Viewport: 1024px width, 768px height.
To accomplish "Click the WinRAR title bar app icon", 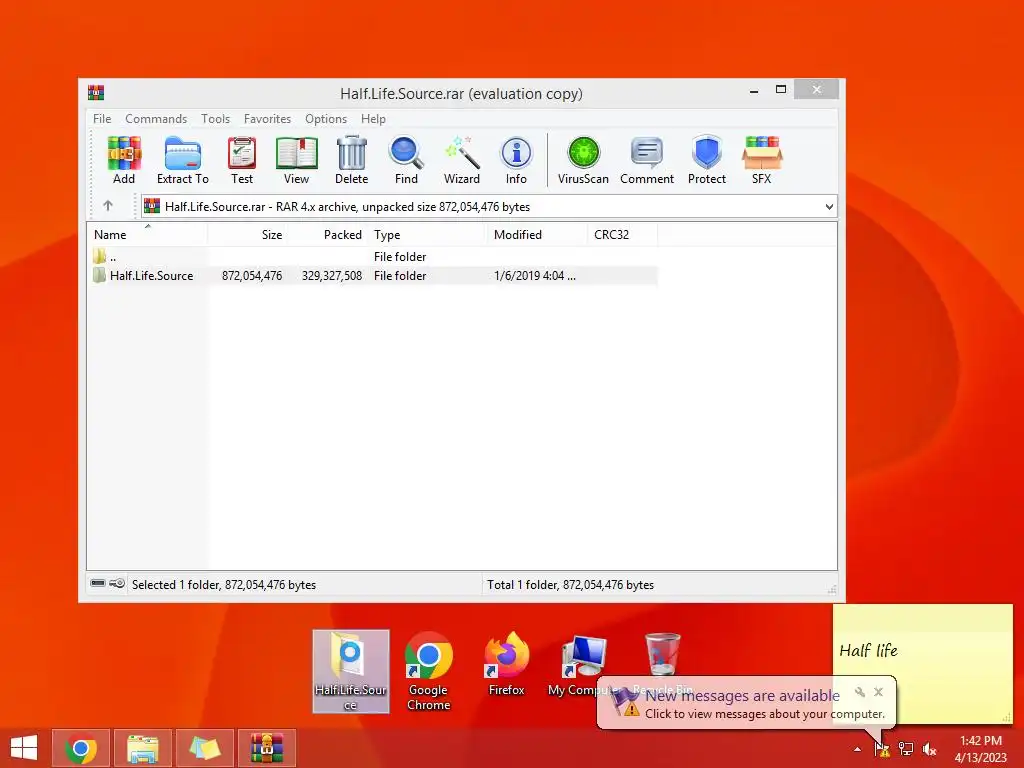I will coord(96,92).
